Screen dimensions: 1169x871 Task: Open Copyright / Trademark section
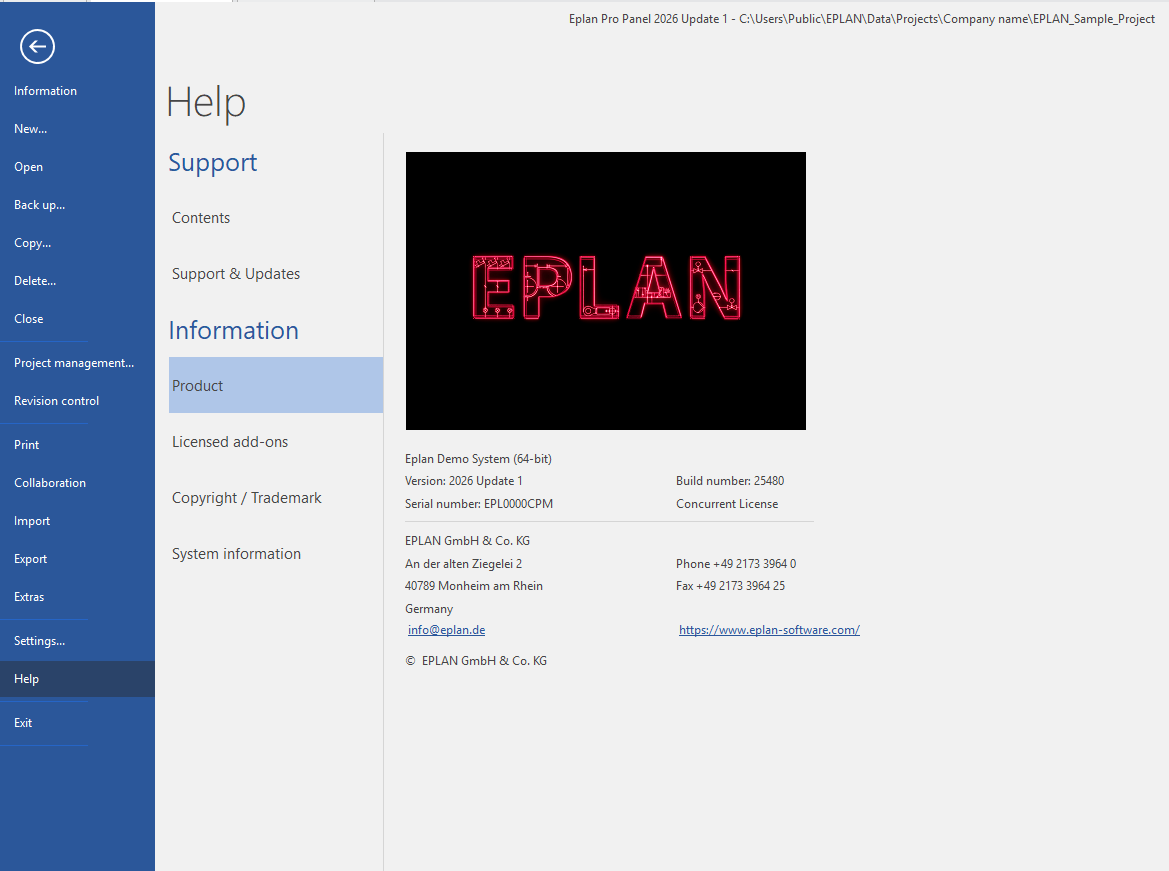276,497
